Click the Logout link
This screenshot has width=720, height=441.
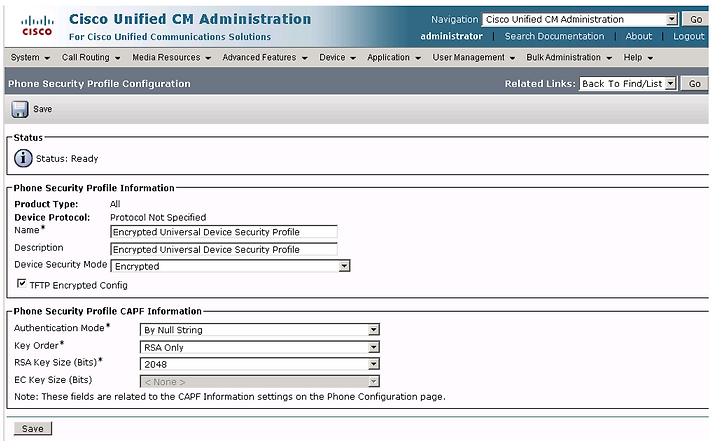(688, 36)
